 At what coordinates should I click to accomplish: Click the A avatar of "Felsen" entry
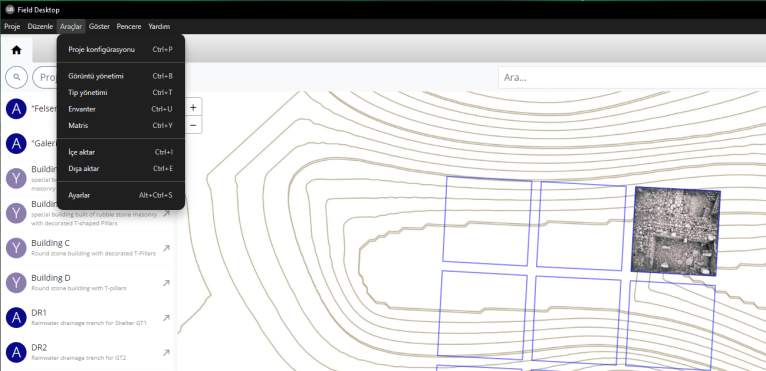16,109
